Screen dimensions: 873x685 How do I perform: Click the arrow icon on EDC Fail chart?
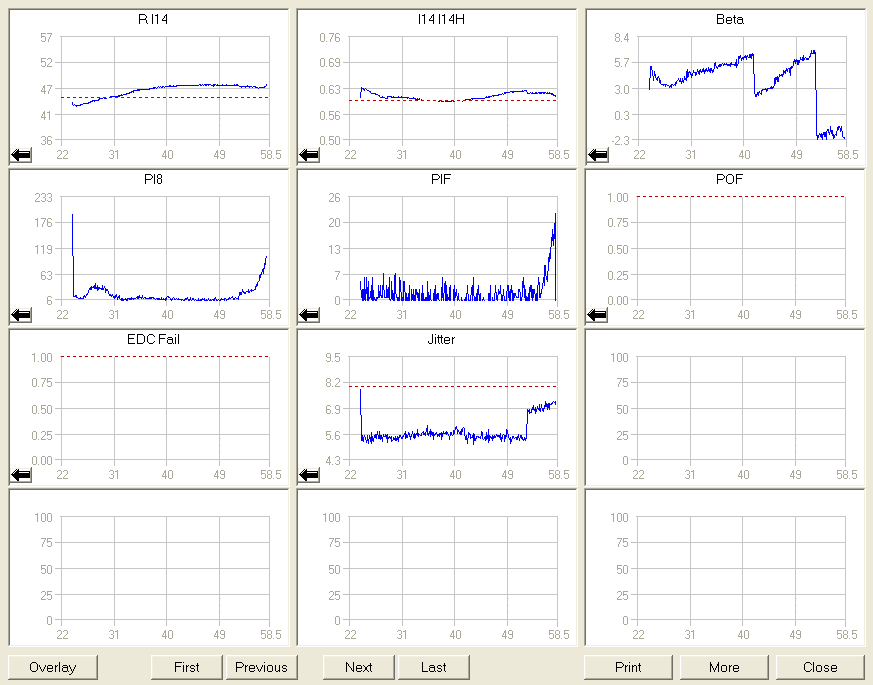(21, 474)
